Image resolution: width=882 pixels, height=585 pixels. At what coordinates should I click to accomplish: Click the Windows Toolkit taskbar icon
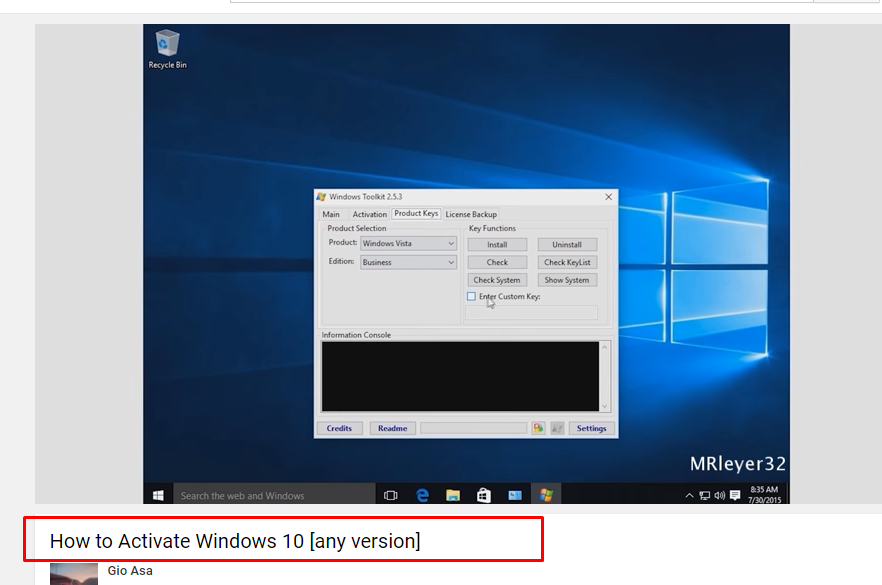[546, 495]
